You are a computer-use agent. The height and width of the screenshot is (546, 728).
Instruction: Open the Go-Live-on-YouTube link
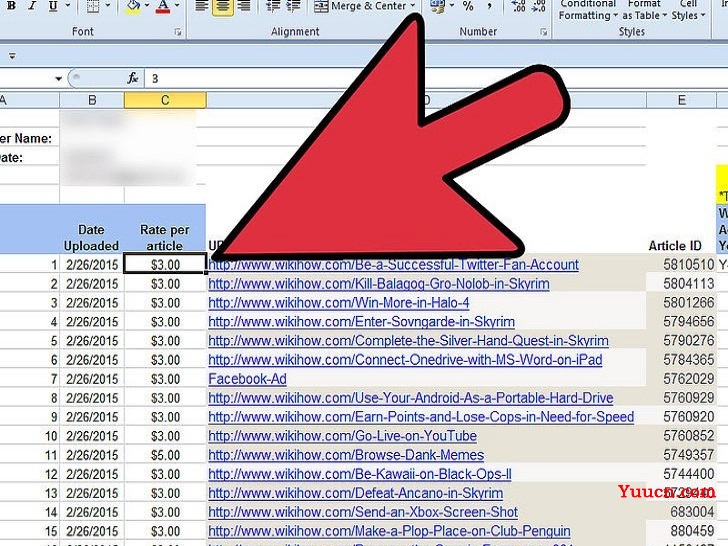pos(342,436)
